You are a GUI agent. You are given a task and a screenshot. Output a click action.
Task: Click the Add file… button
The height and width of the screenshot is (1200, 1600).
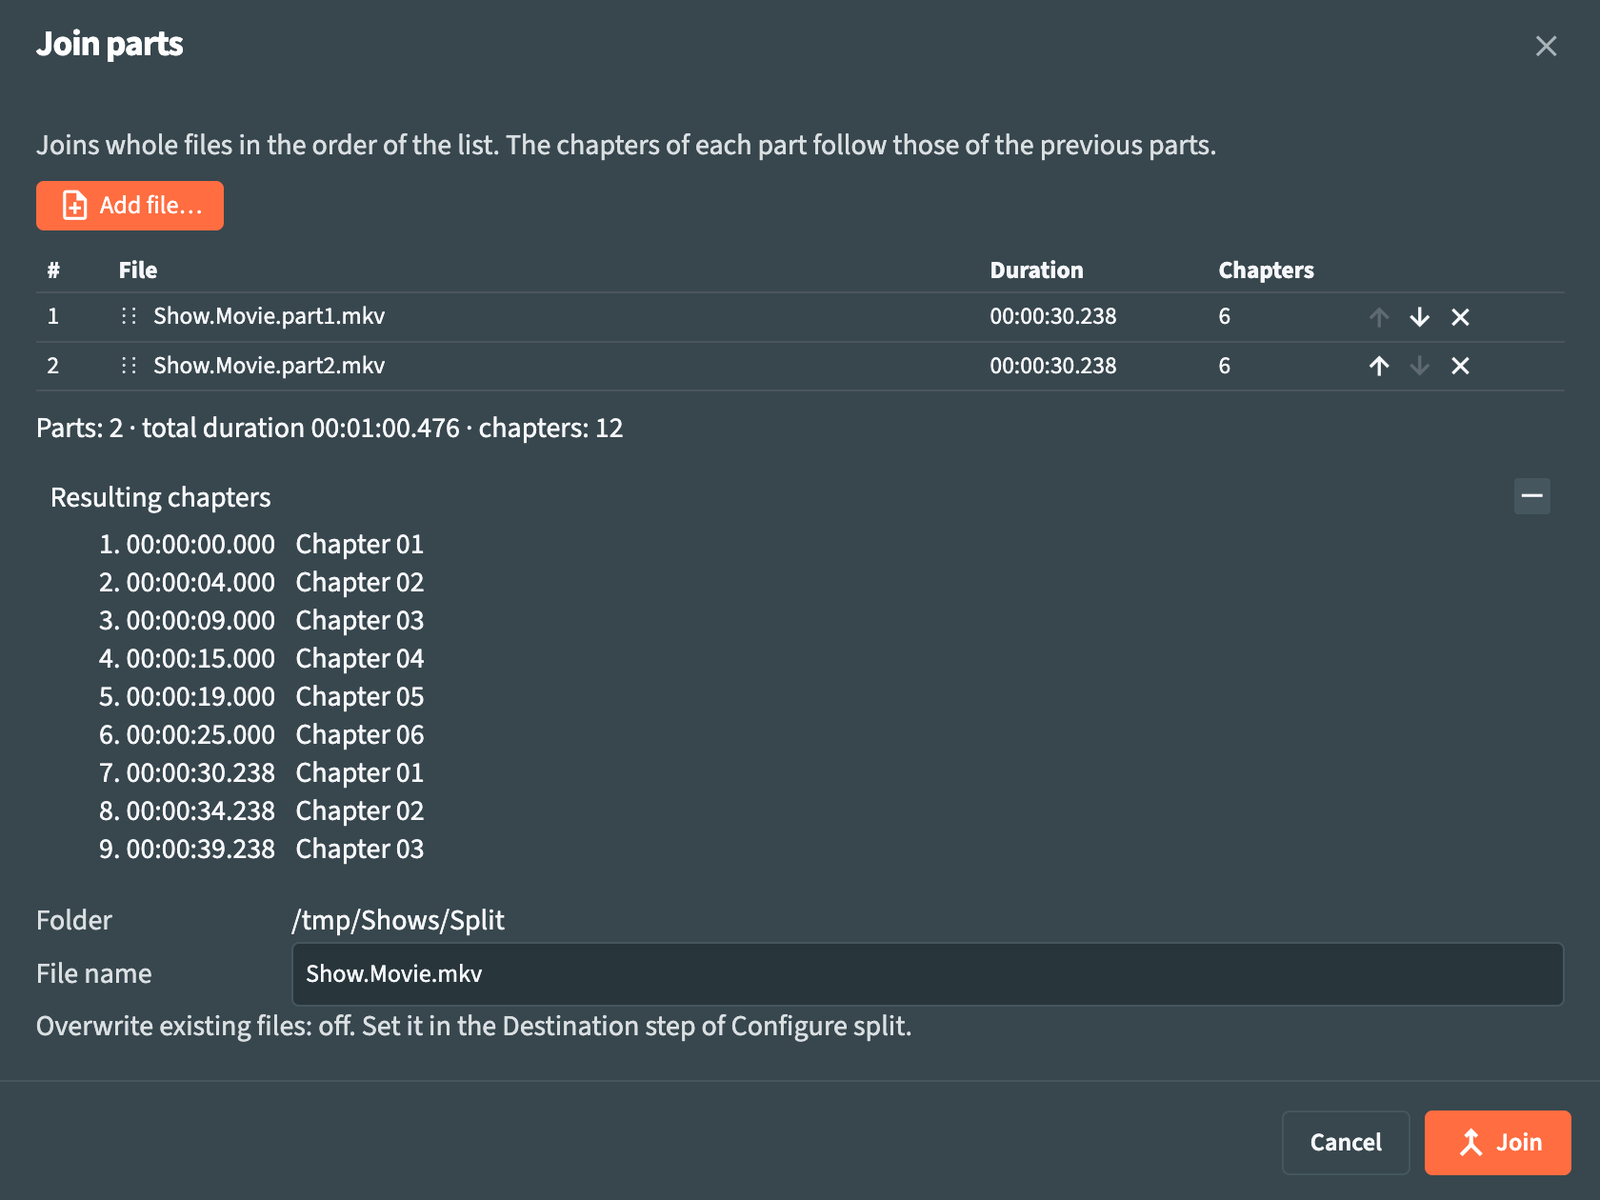[x=130, y=206]
